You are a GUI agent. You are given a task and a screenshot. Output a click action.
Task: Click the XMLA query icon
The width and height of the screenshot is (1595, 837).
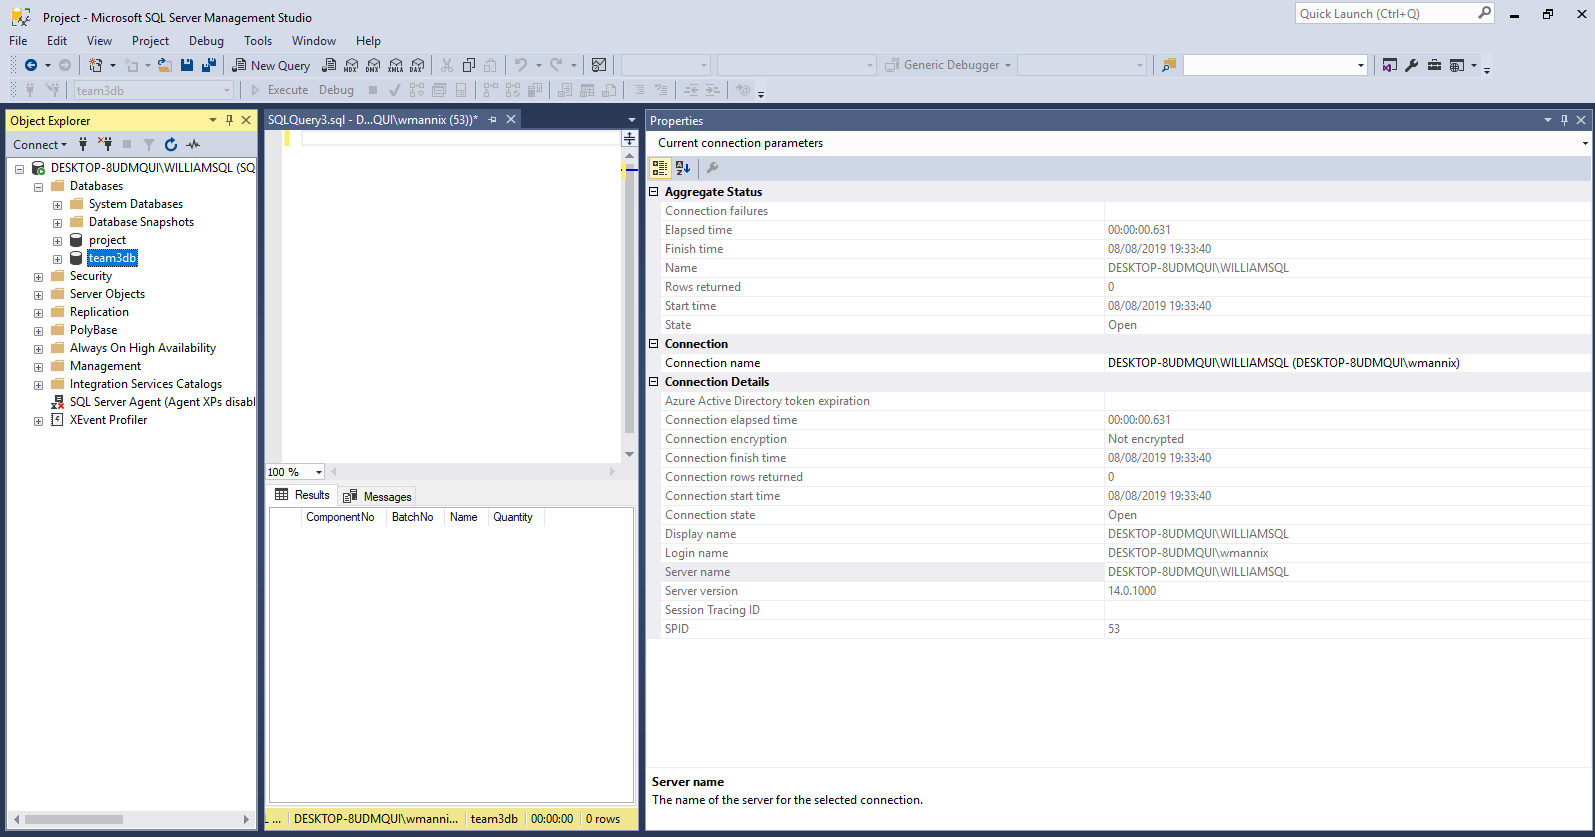pyautogui.click(x=396, y=65)
